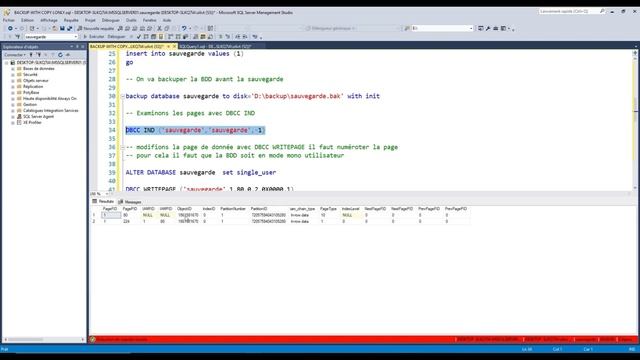
Task: Switch to the Résultats tab
Action: [x=103, y=201]
